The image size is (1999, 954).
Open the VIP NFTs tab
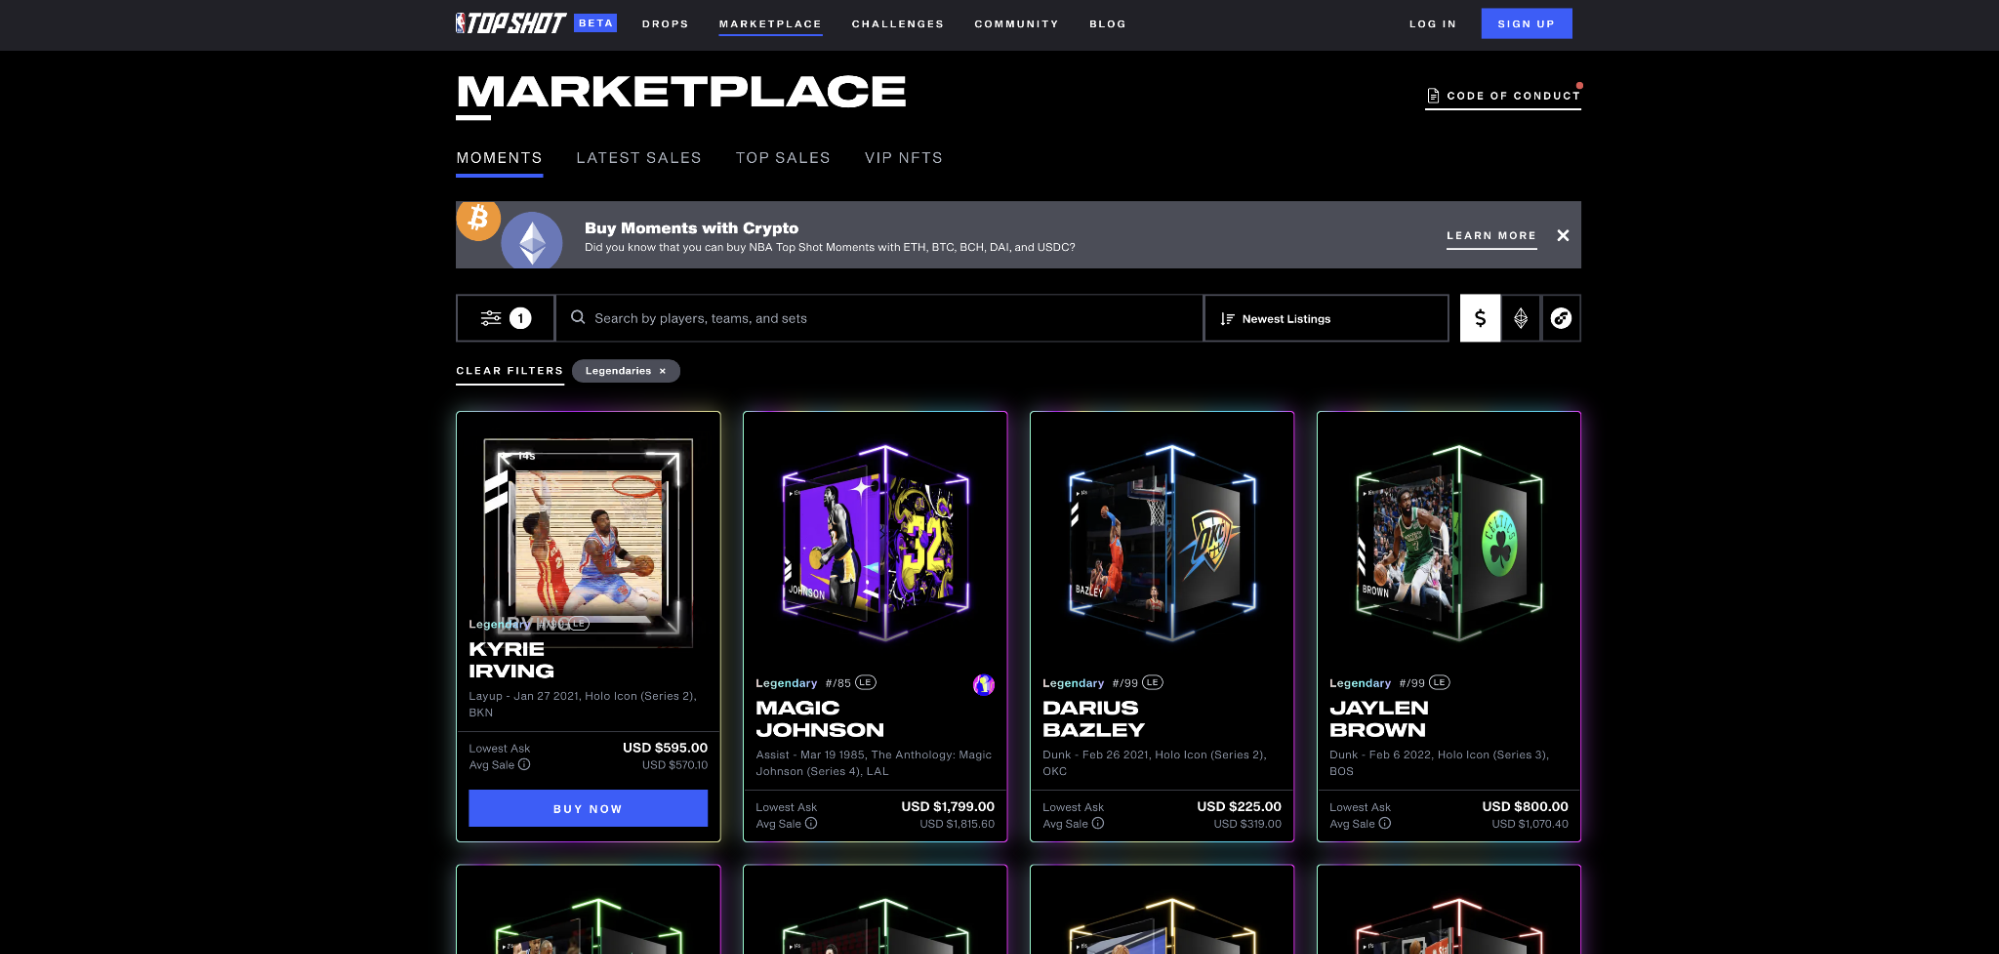click(x=904, y=158)
